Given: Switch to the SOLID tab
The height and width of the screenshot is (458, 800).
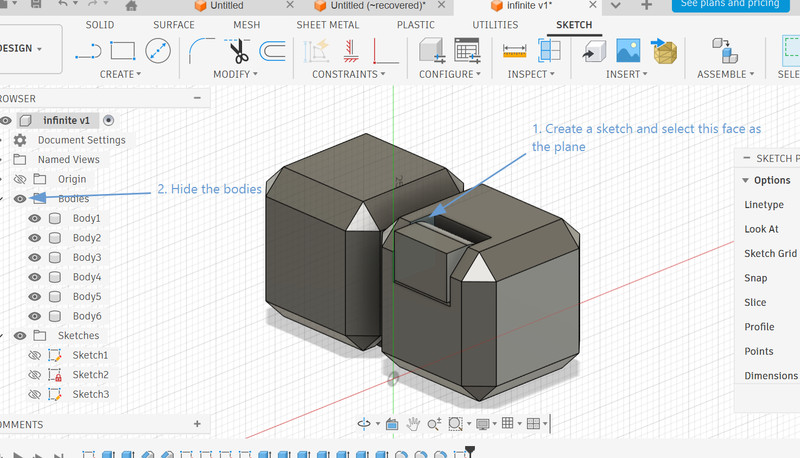Looking at the screenshot, I should (100, 24).
